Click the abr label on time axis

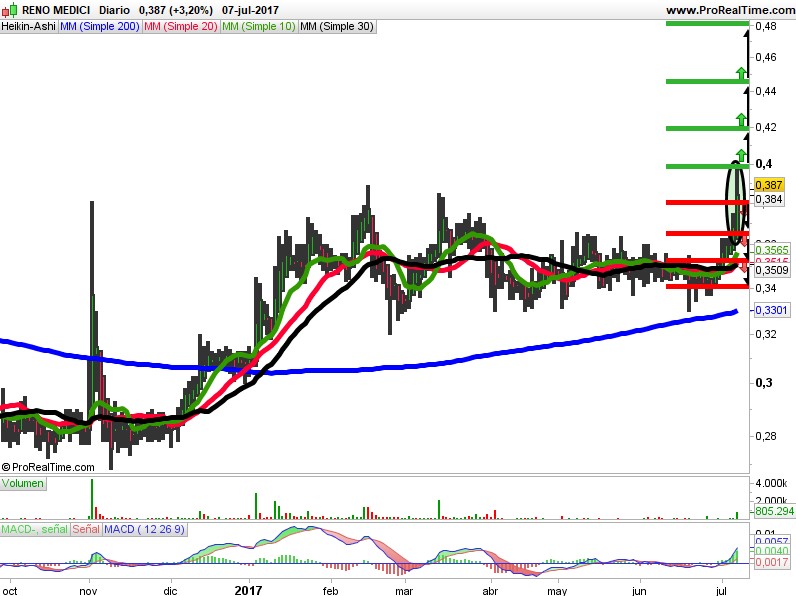(x=490, y=591)
